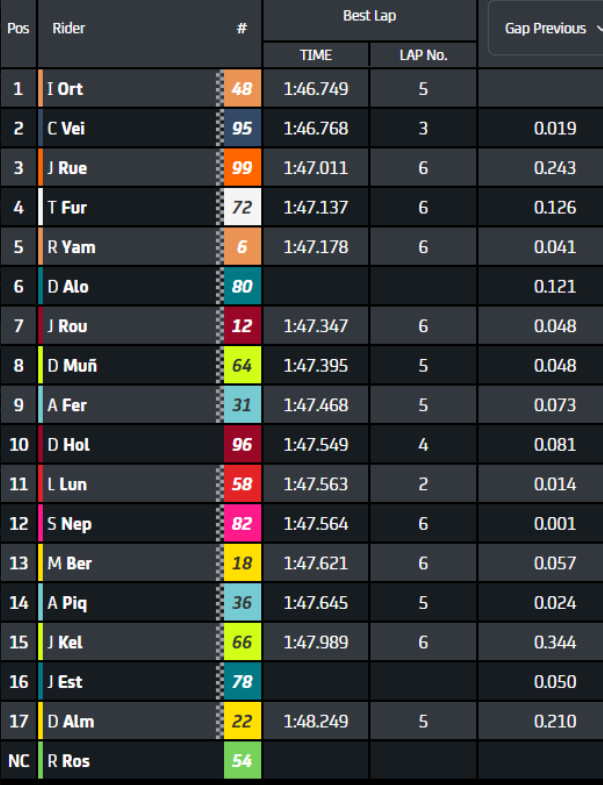Click the white number 72 badge
The image size is (603, 785).
242,208
